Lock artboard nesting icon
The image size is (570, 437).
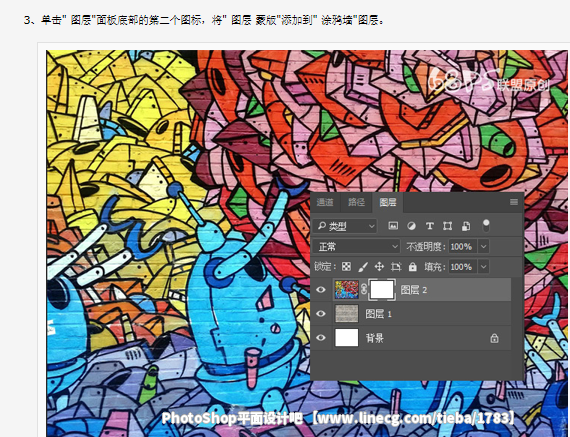(x=396, y=267)
